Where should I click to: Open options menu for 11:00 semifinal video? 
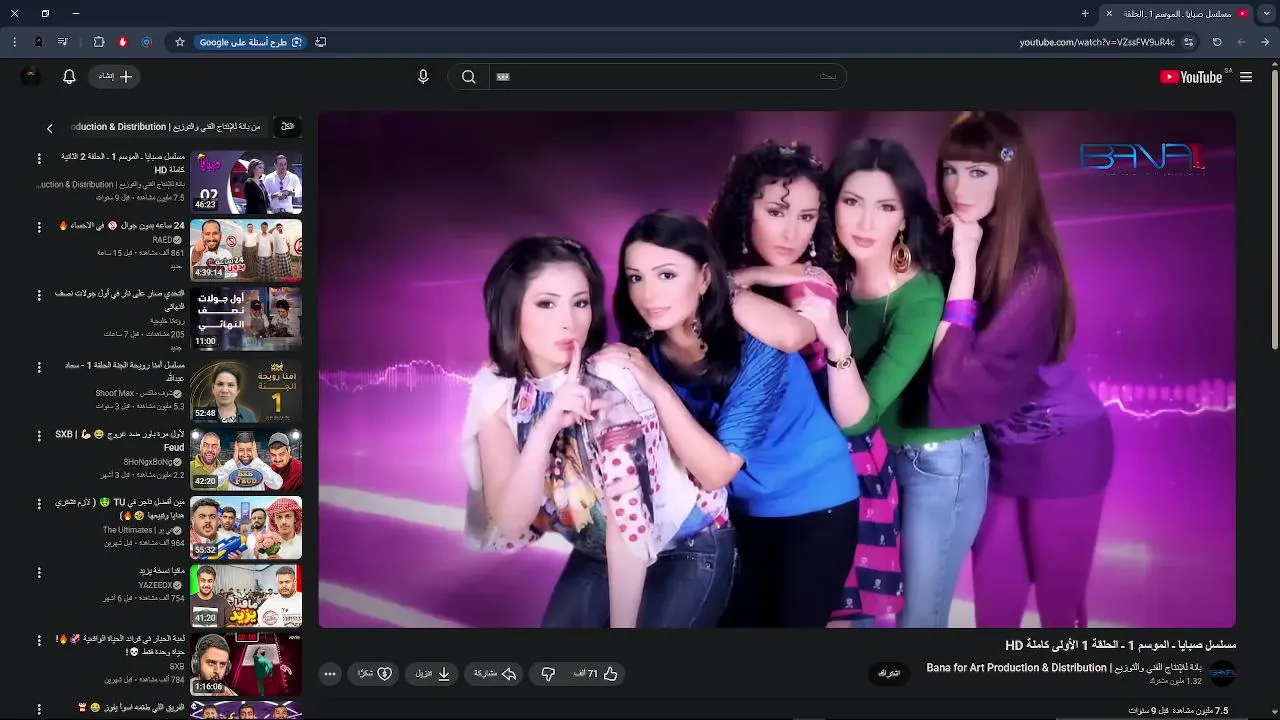[39, 296]
